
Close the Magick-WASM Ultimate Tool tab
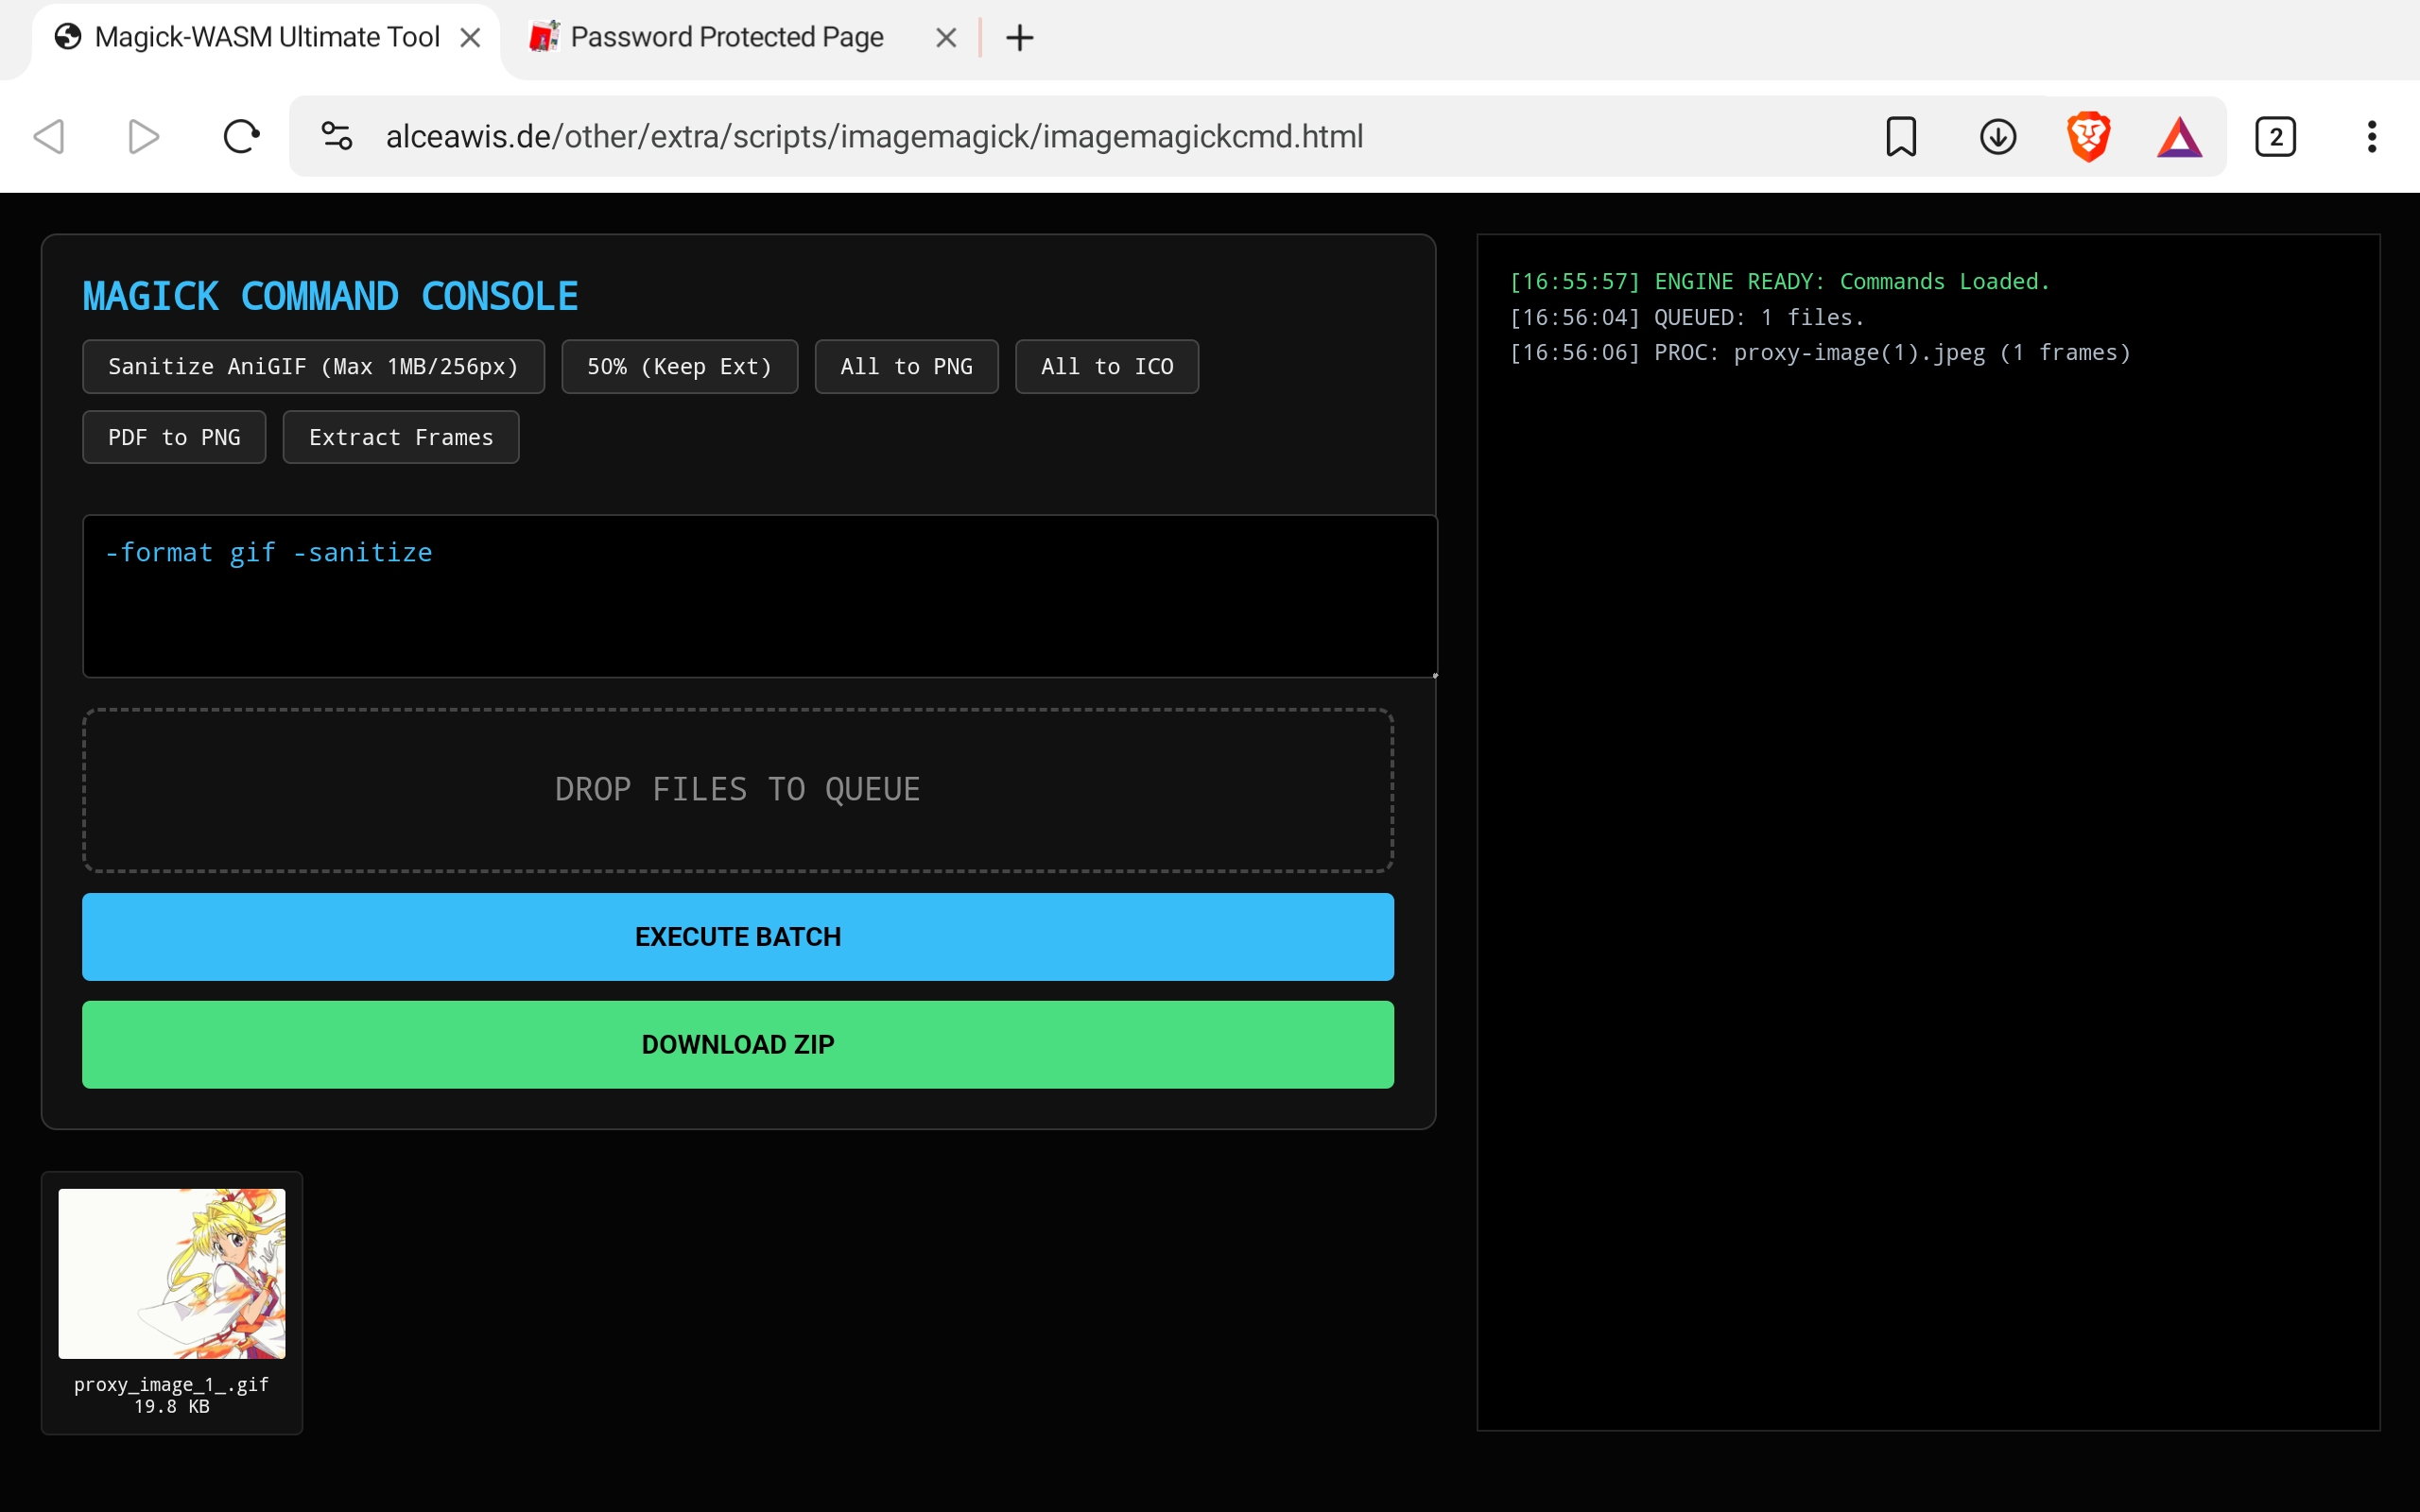click(x=470, y=38)
